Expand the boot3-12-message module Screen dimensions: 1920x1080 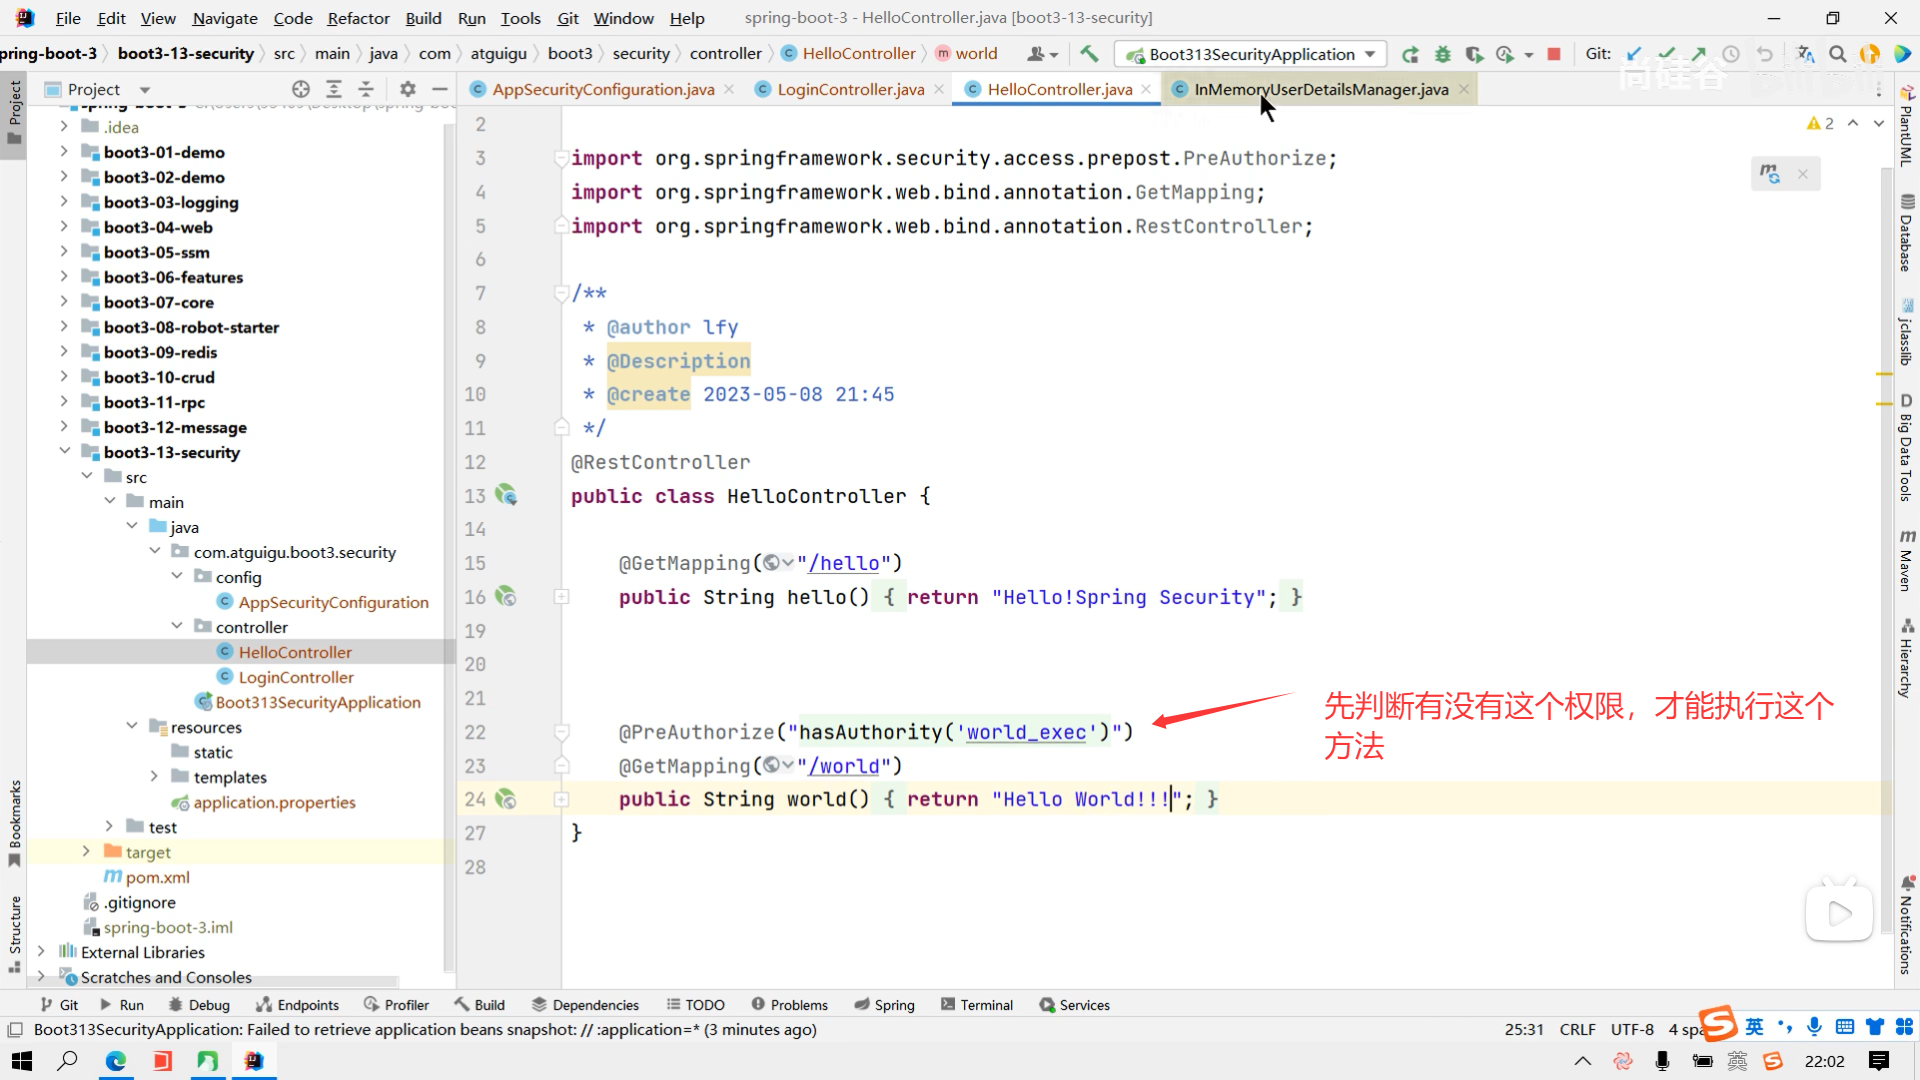click(64, 427)
